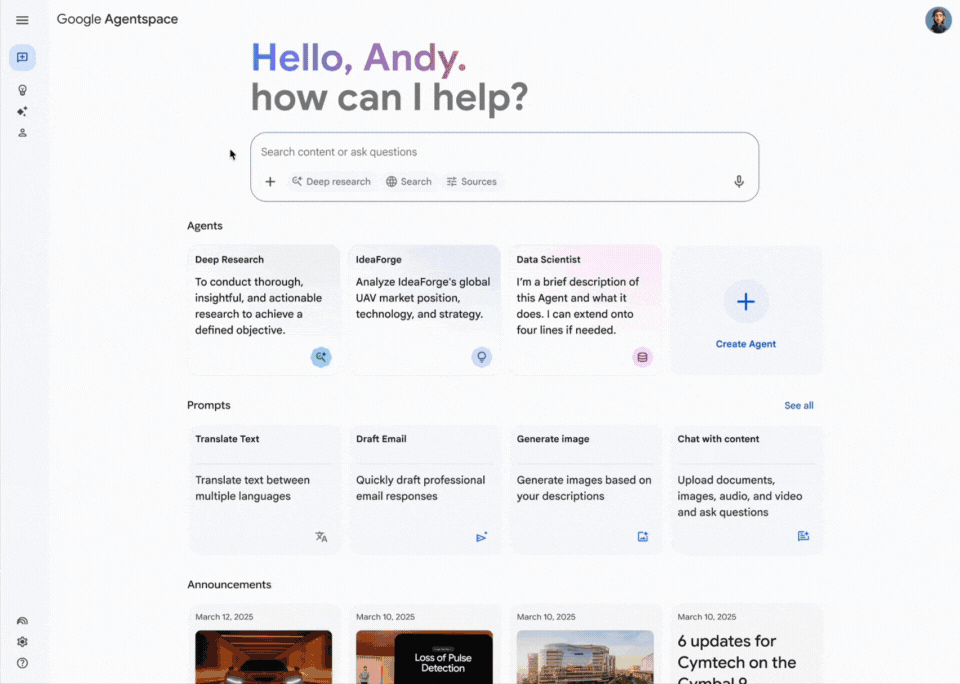Toggle the Deep research mode in search bar
The height and width of the screenshot is (684, 960).
pos(331,181)
